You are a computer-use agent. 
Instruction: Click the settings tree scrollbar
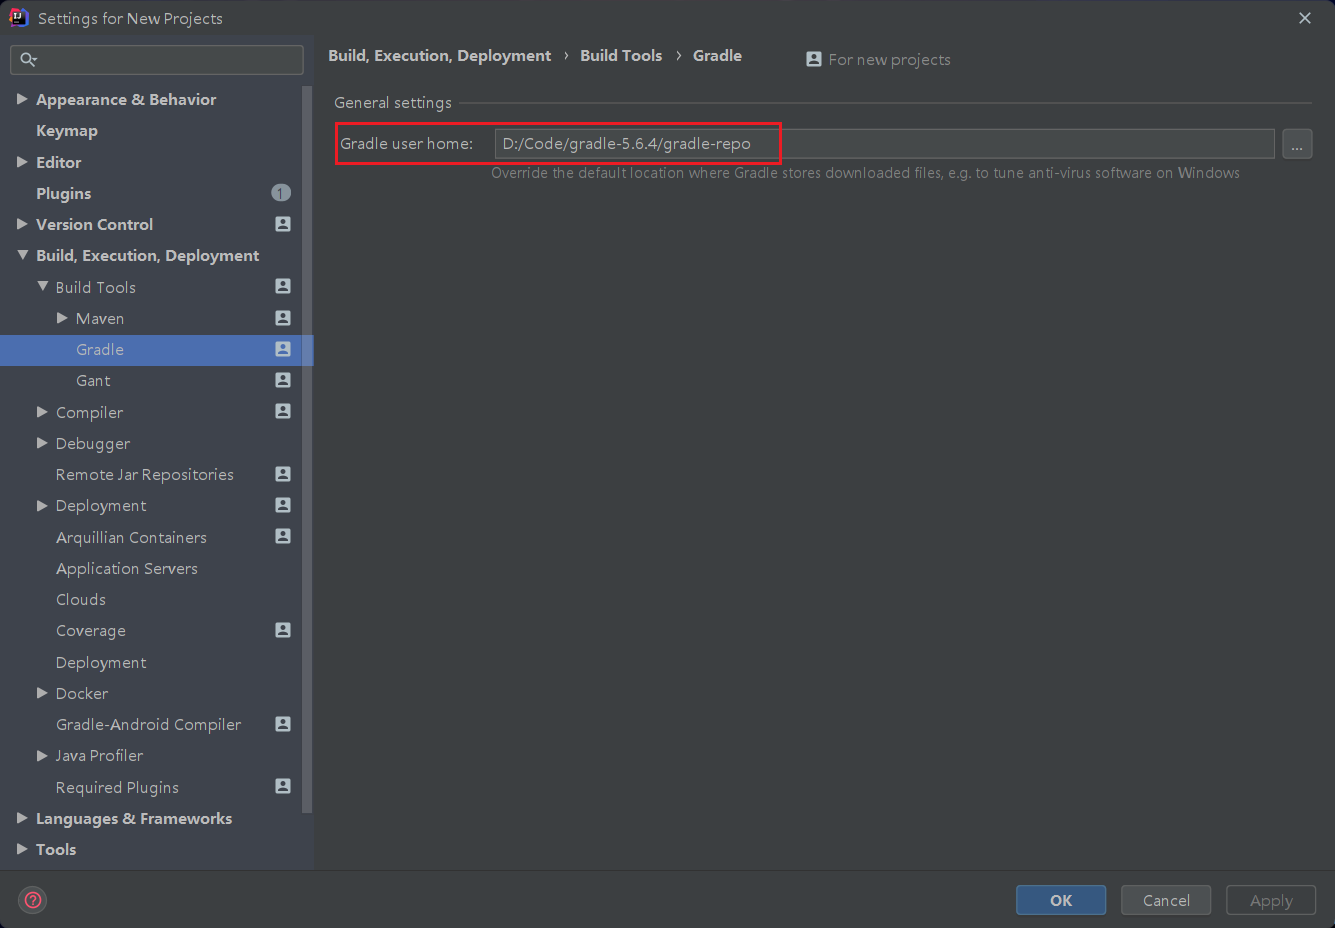coord(307,450)
